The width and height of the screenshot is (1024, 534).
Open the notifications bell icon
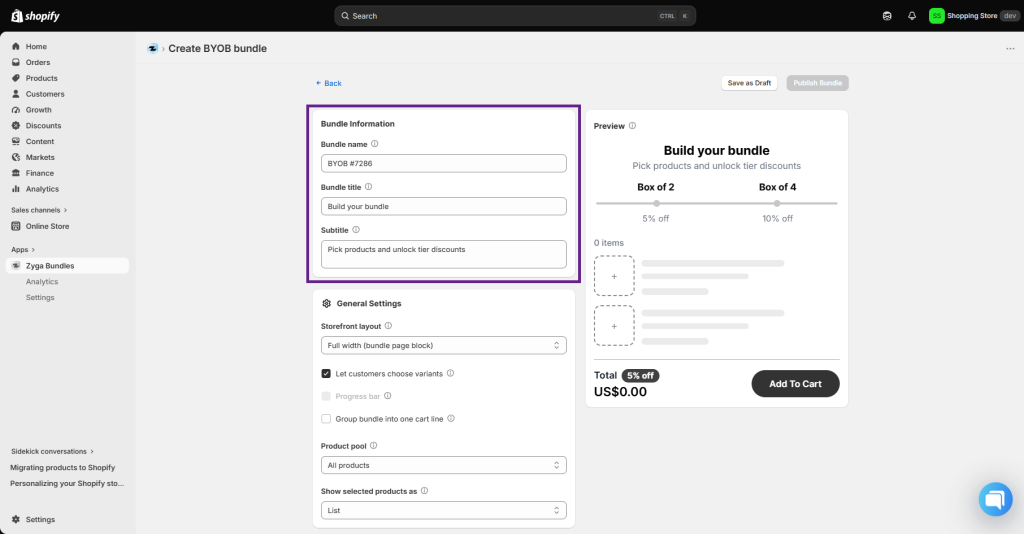[x=912, y=16]
